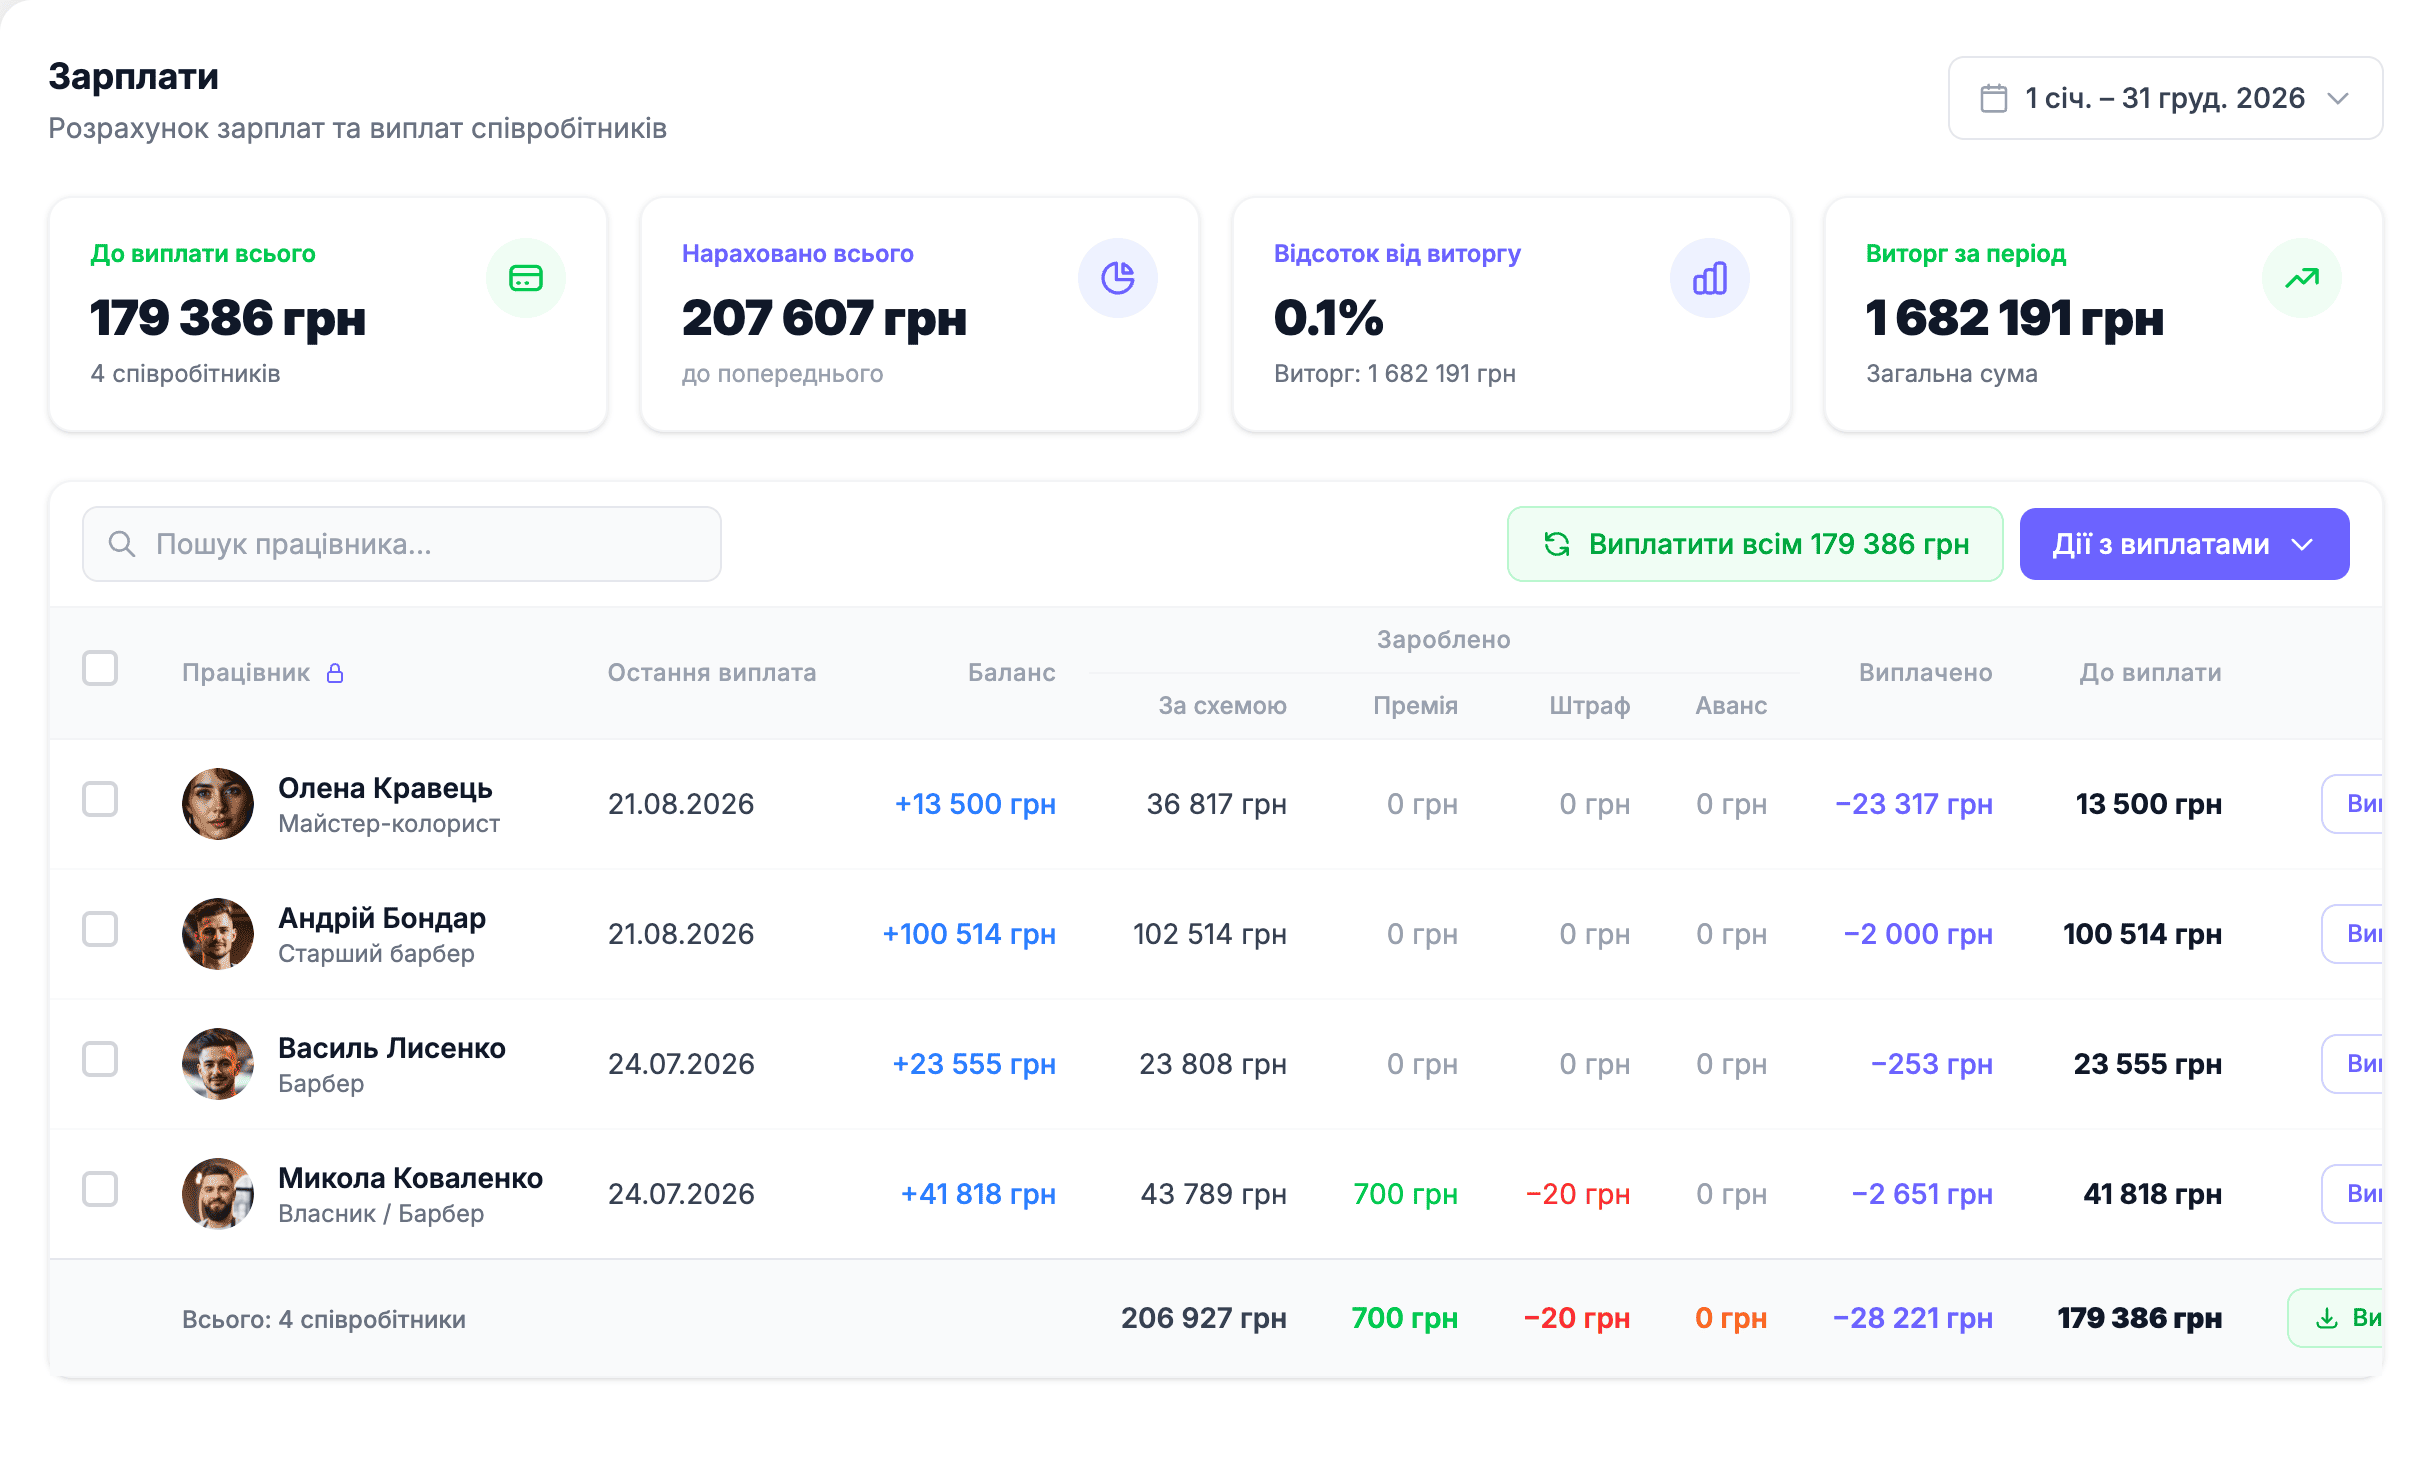Click the refresh icon on 'Виплатити всім' button
The image size is (2432, 1472).
coord(1557,544)
